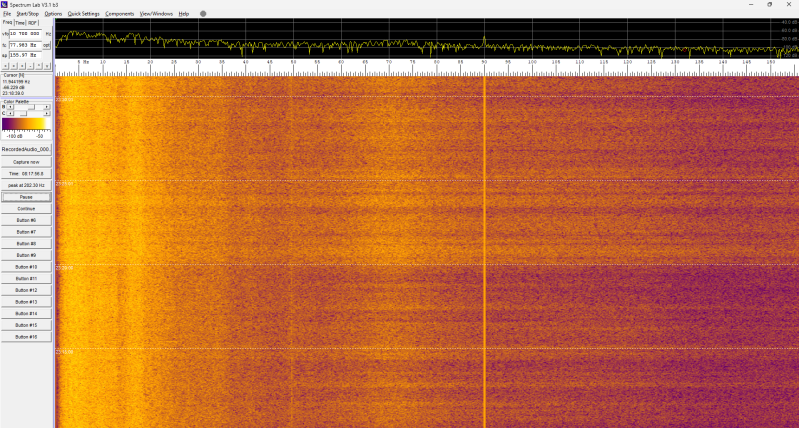Click Button #11

click(x=26, y=279)
